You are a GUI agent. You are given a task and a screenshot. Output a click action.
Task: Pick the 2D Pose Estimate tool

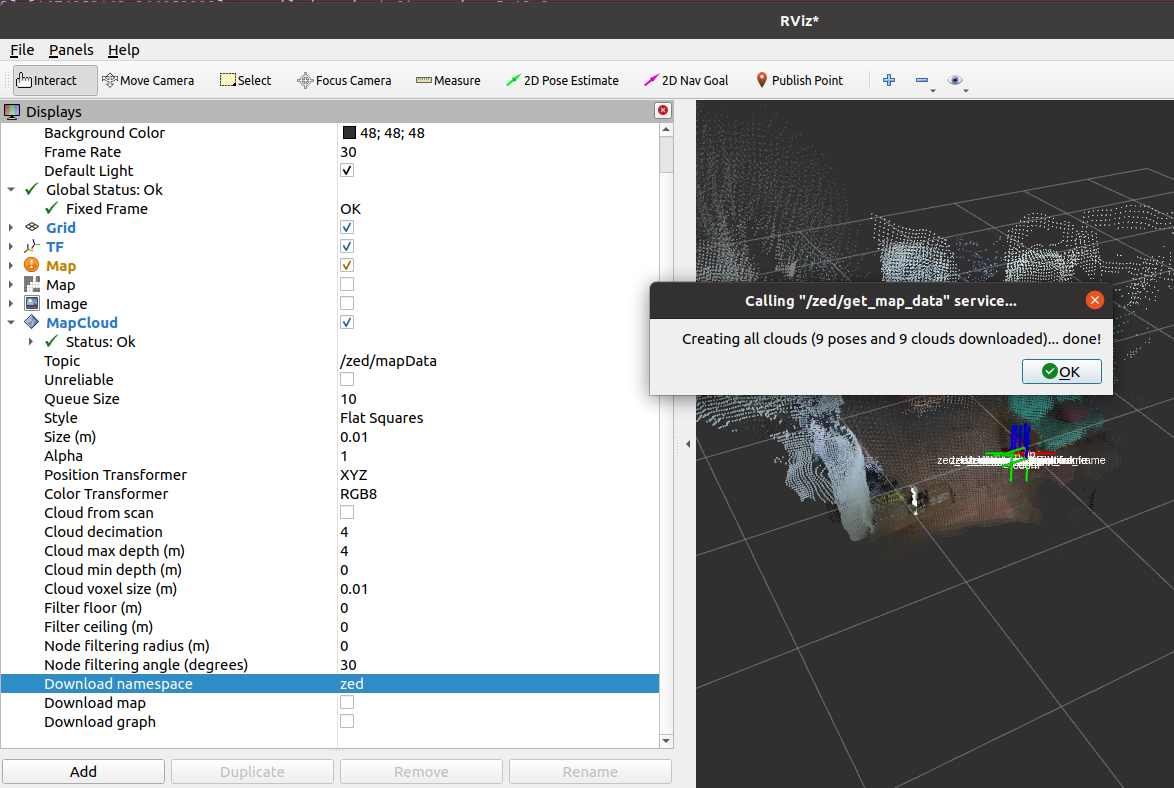(x=562, y=80)
